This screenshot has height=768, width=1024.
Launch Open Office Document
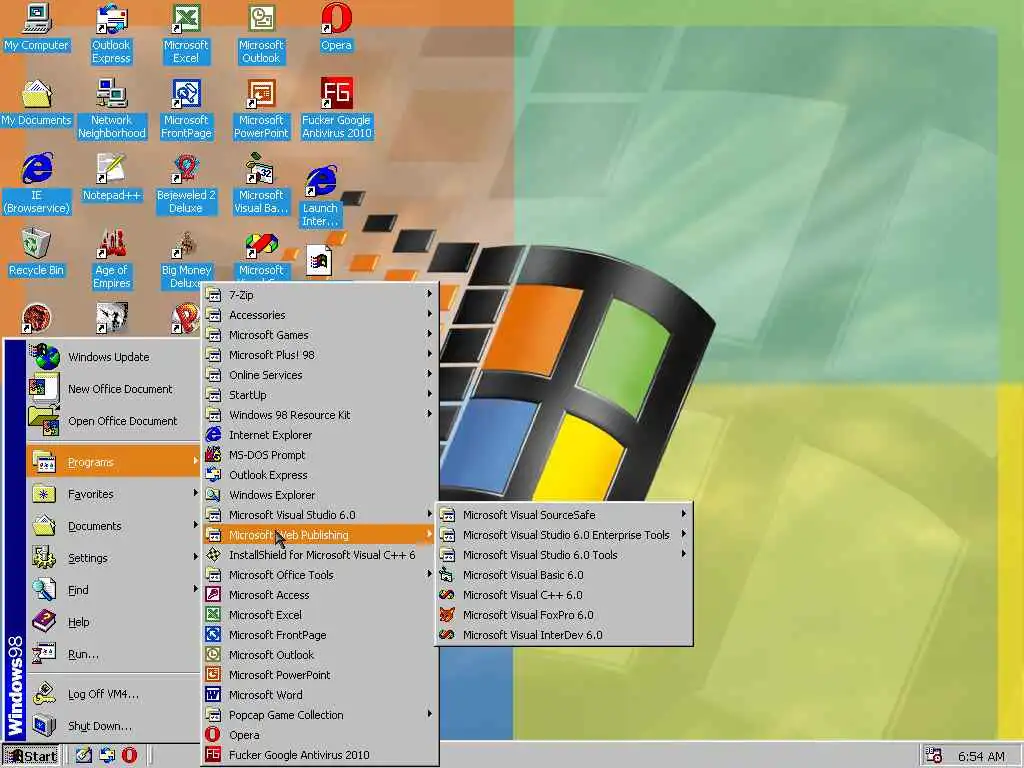click(114, 421)
